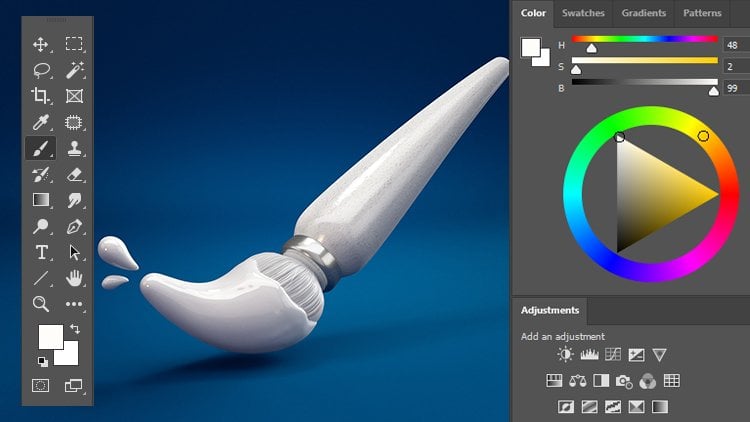Toggle Quick Mask mode
Image resolution: width=750 pixels, height=422 pixels.
point(40,385)
